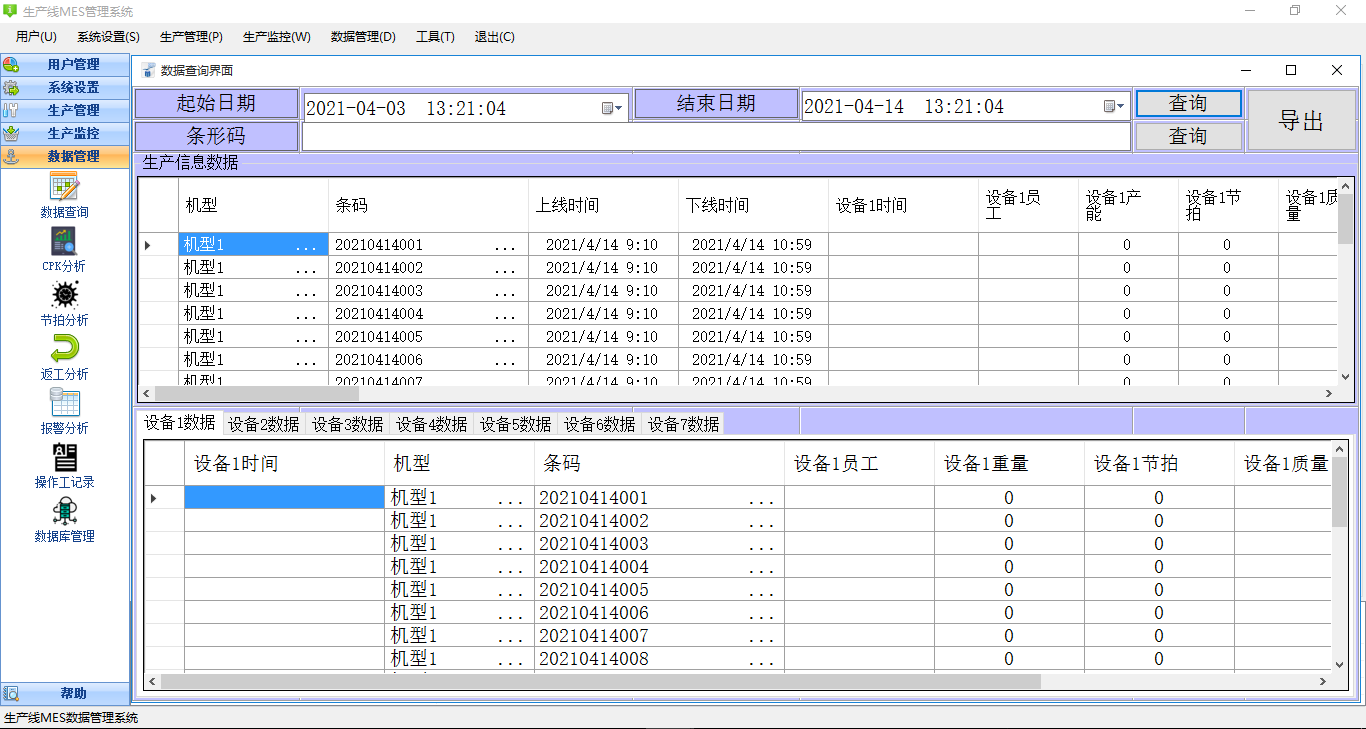Click the 结束日期 label button
Screen dimensions: 1366x729
coord(716,103)
